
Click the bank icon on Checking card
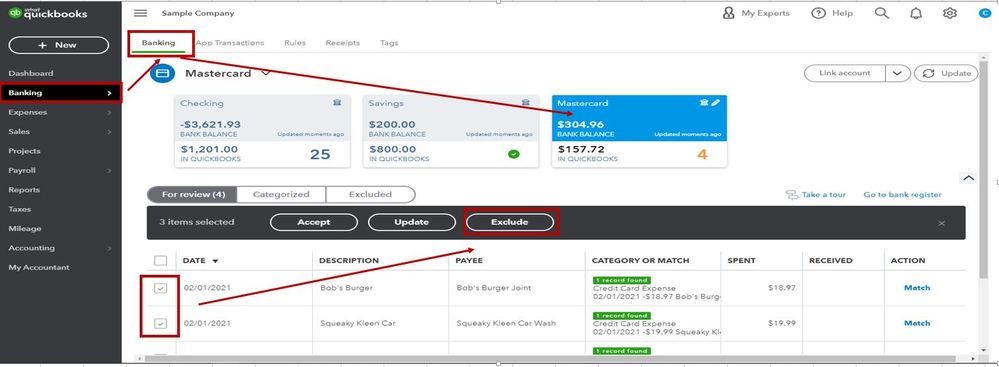337,103
